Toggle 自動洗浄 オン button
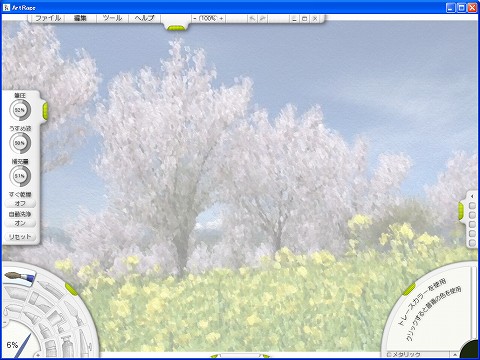The height and width of the screenshot is (360, 480). pos(20,223)
